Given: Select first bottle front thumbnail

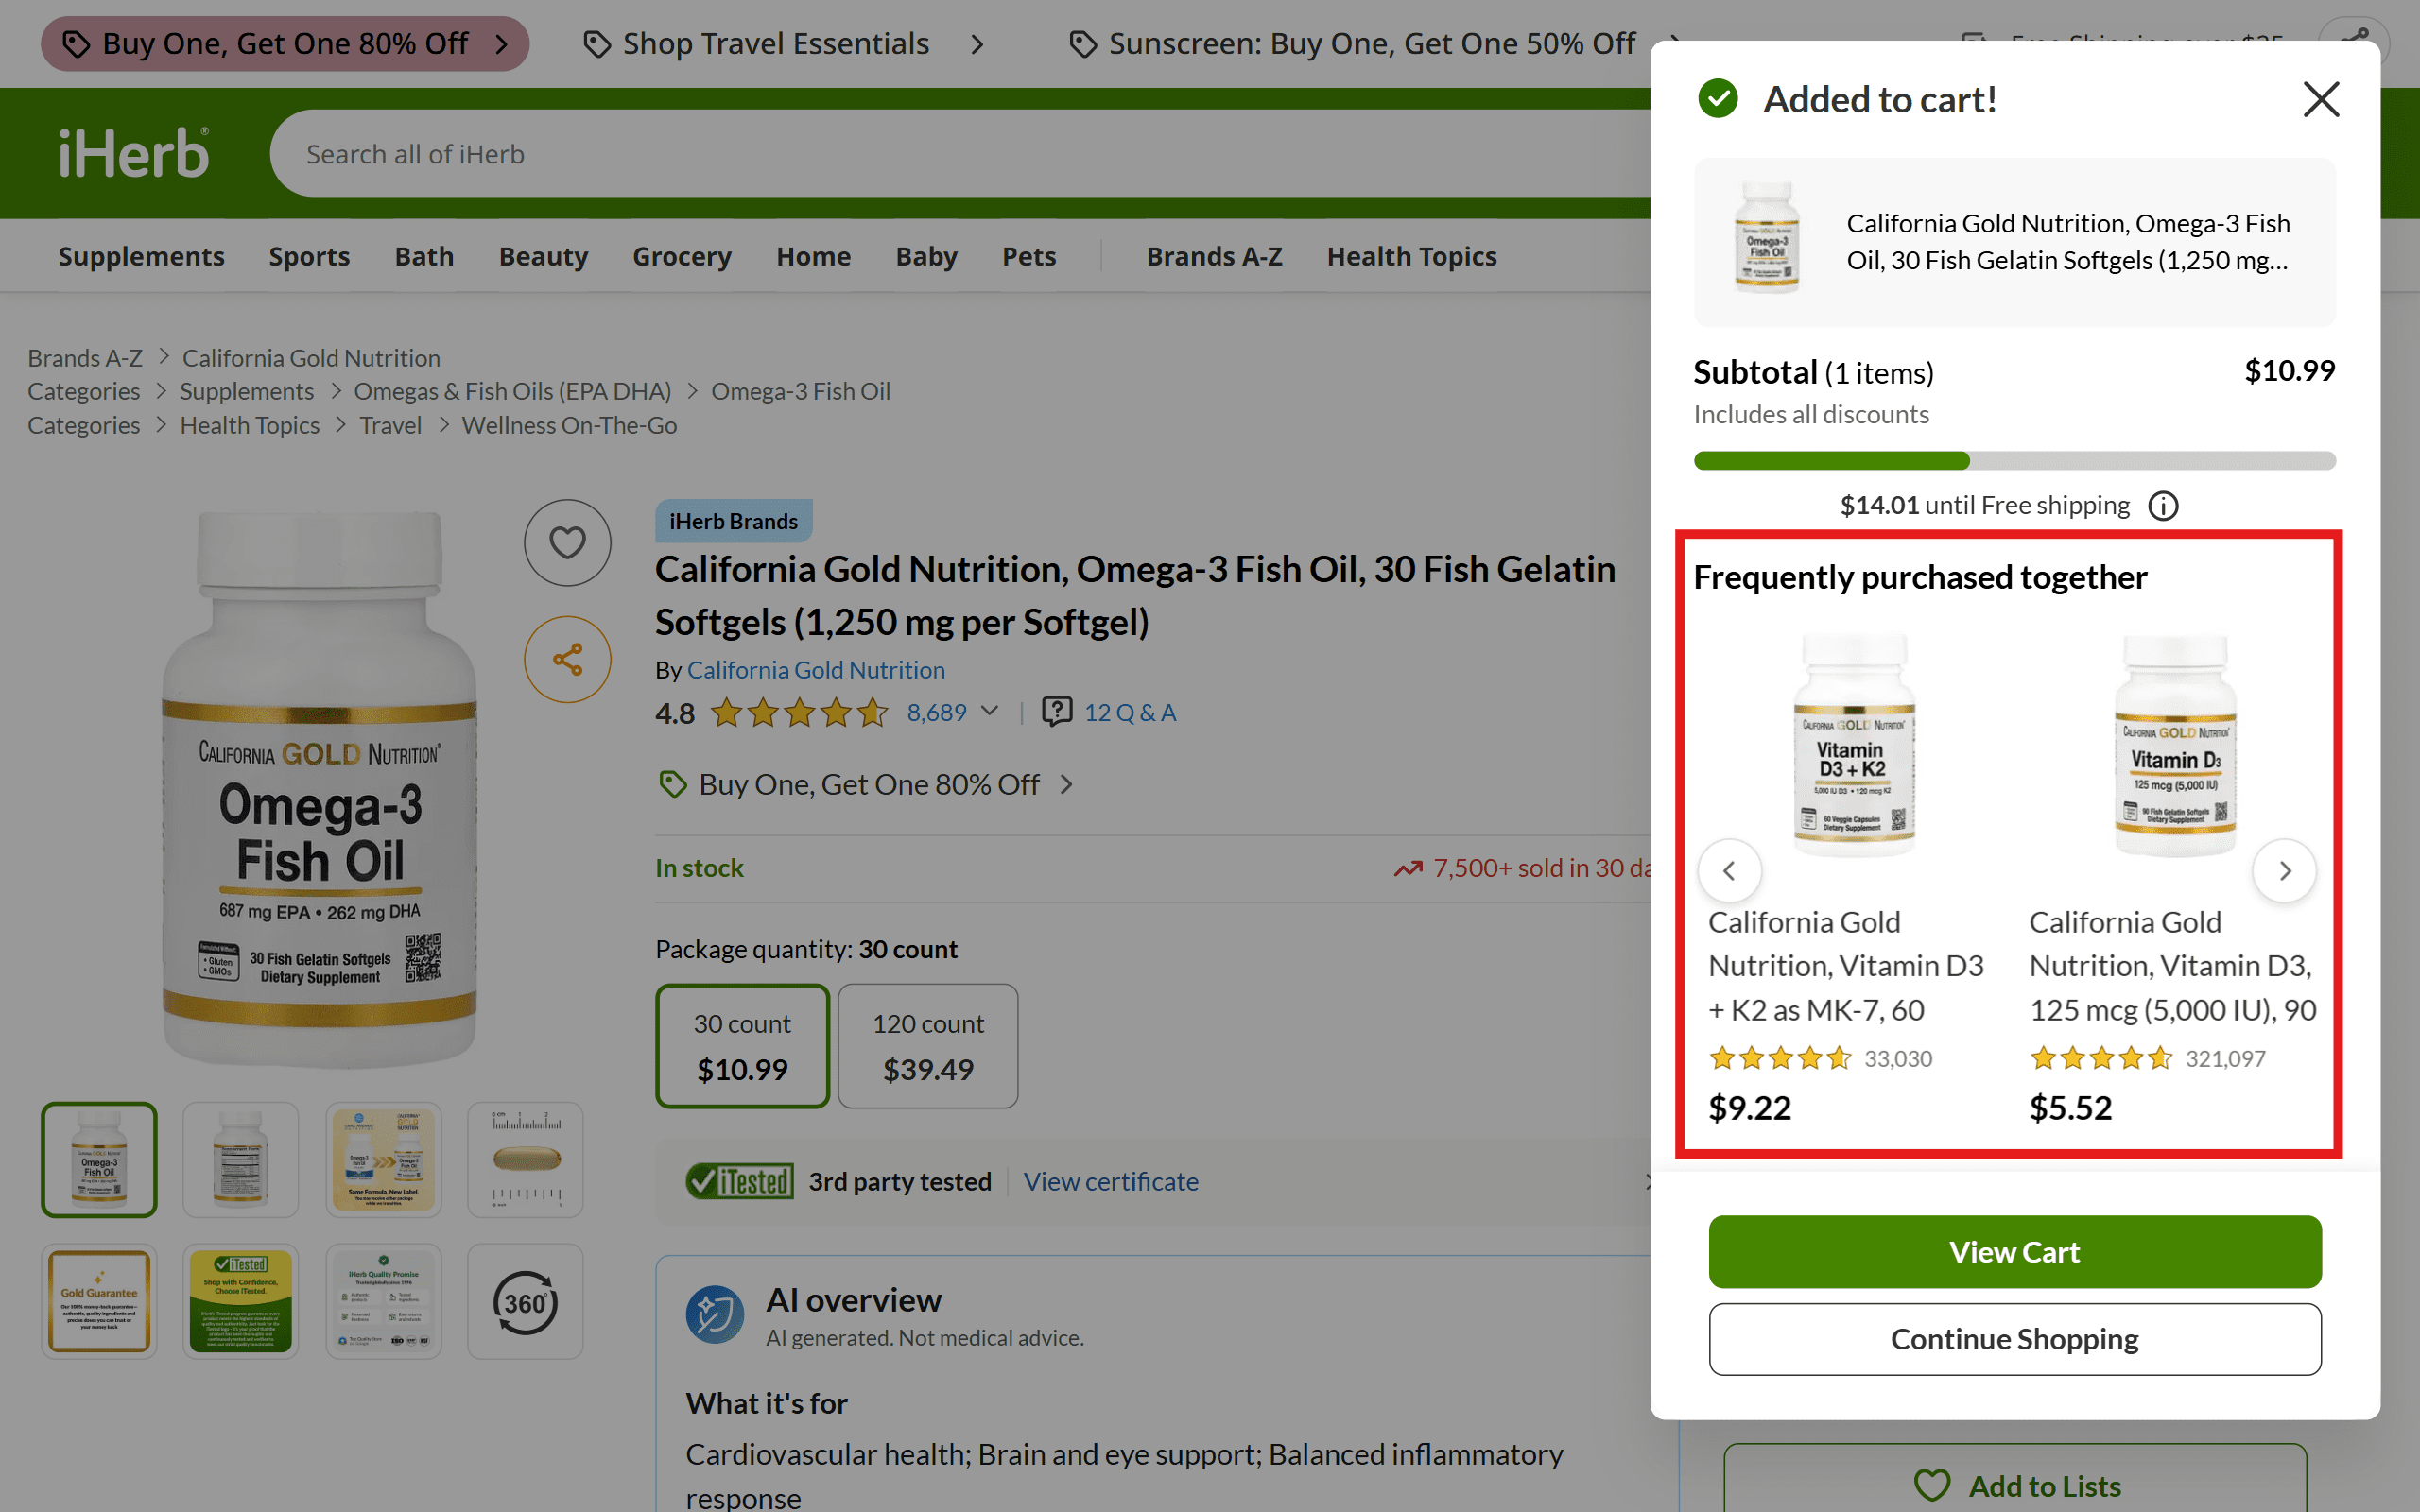Looking at the screenshot, I should [x=99, y=1159].
